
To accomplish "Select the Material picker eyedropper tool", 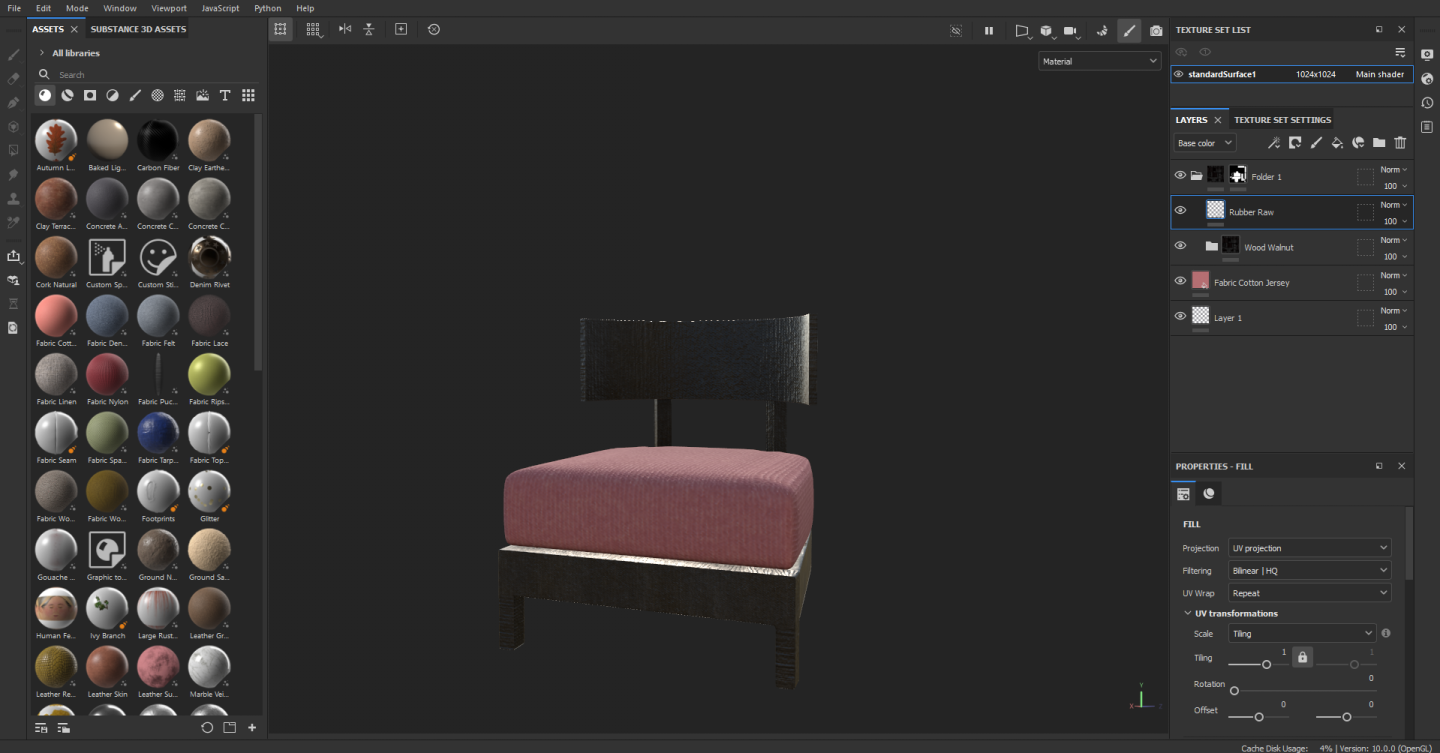I will click(x=14, y=222).
